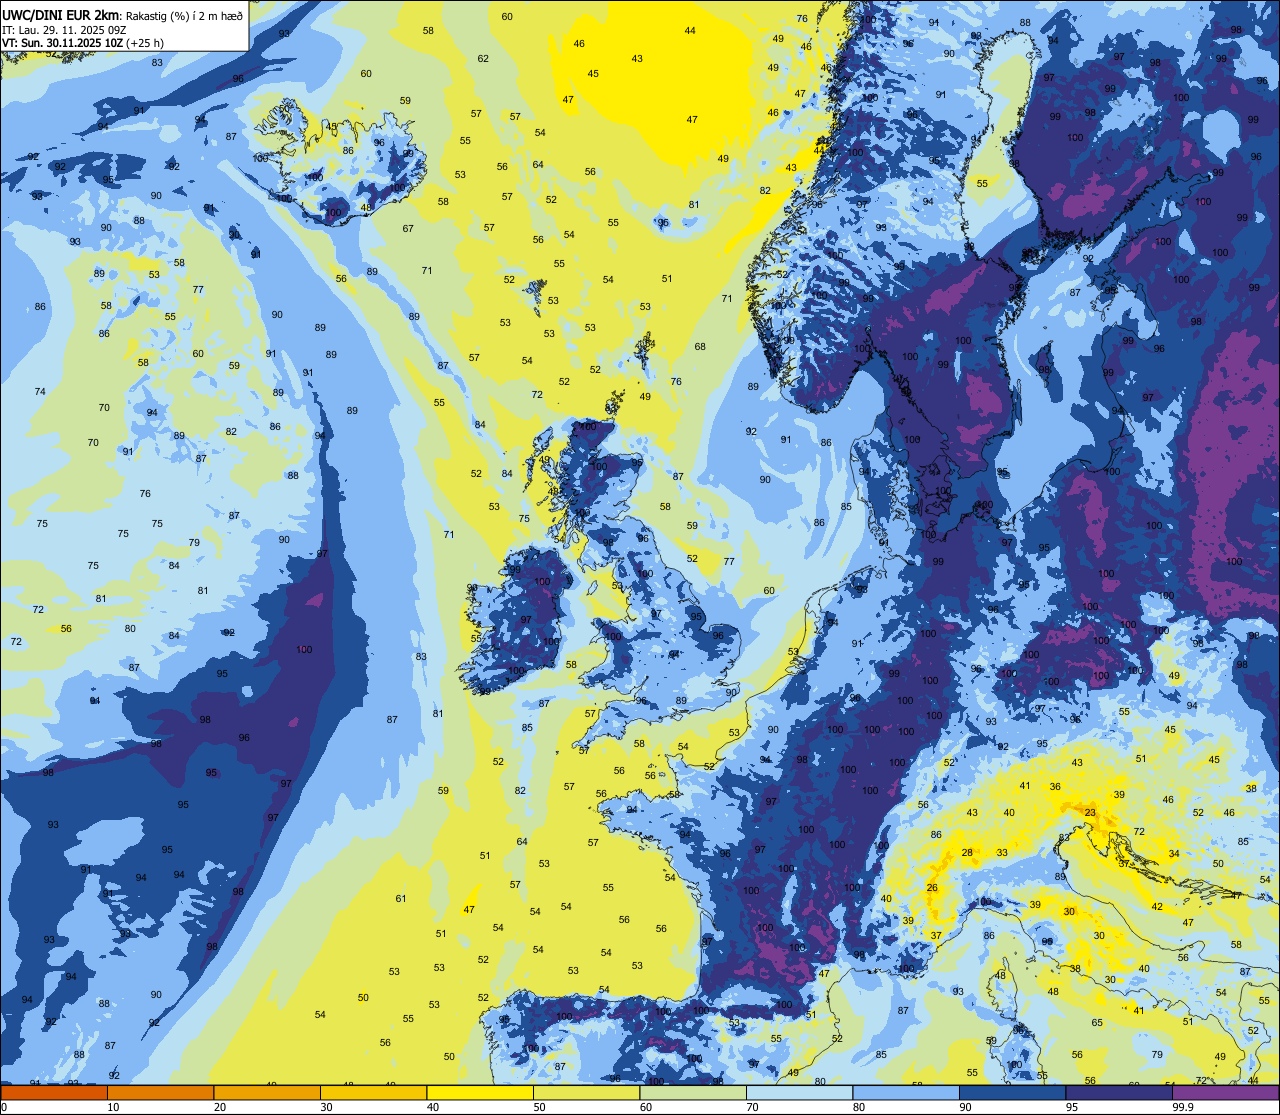Click the humidity value 33 on the map

1002,853
